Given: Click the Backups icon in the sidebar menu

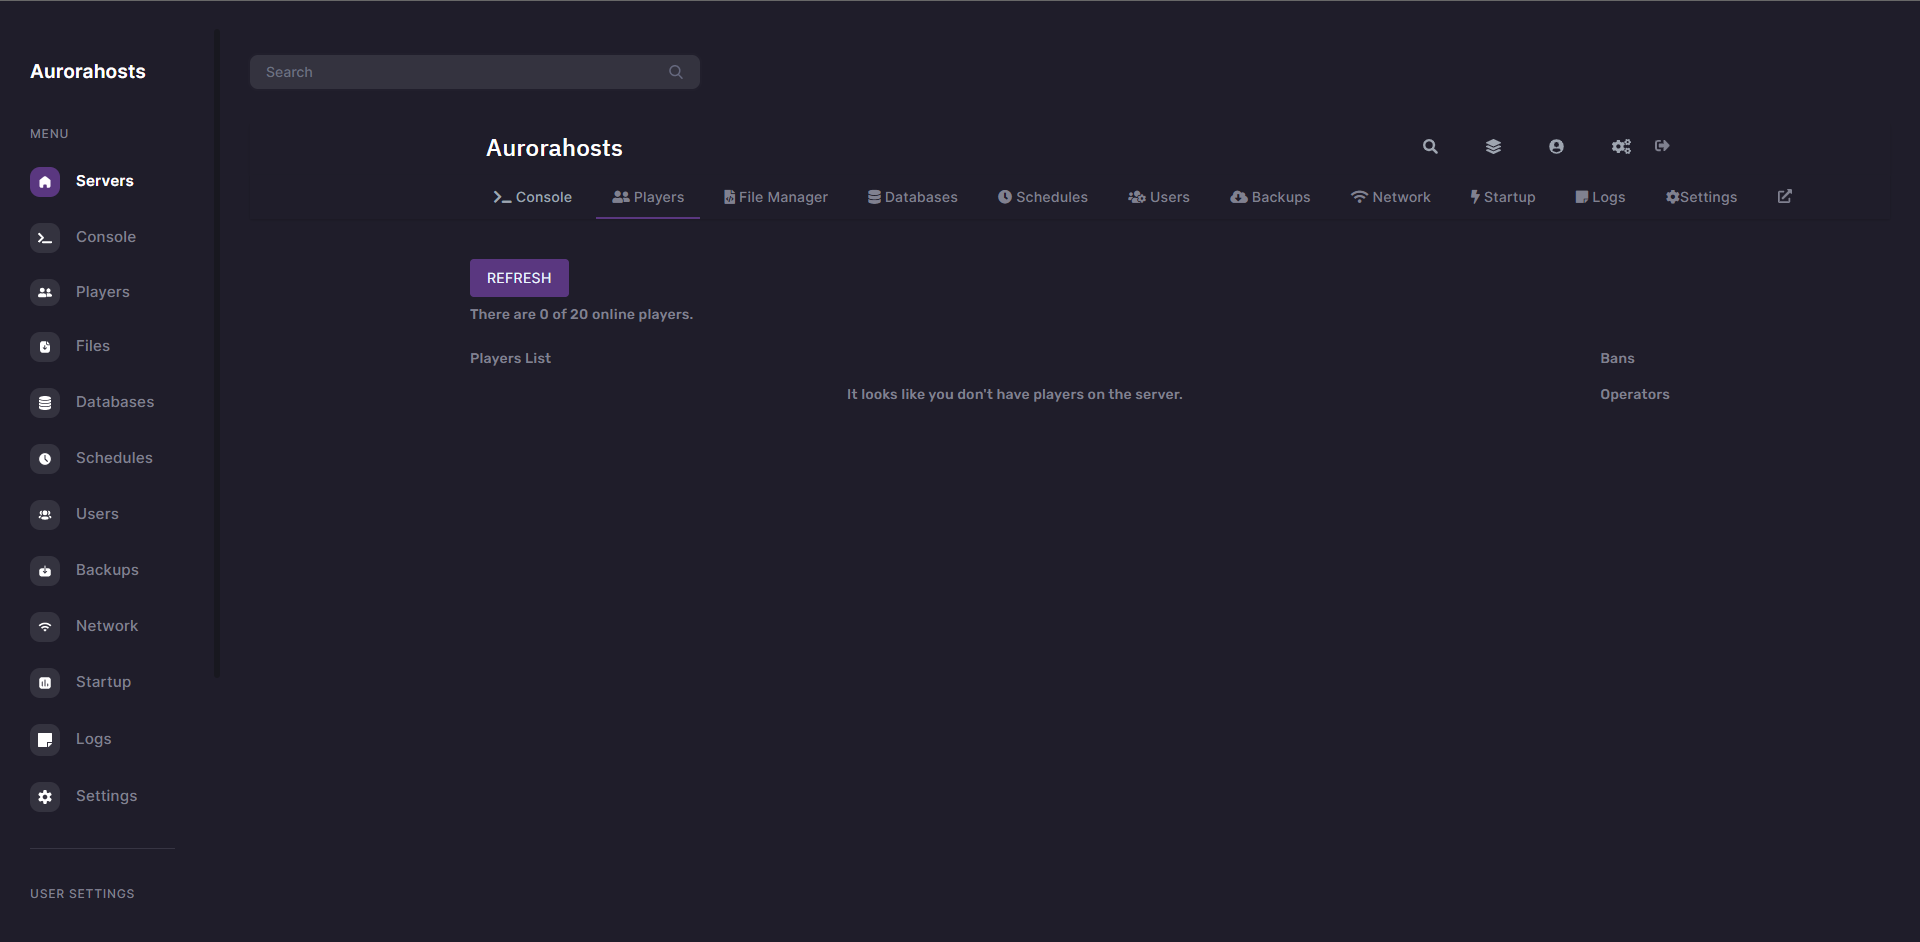Looking at the screenshot, I should (x=45, y=570).
